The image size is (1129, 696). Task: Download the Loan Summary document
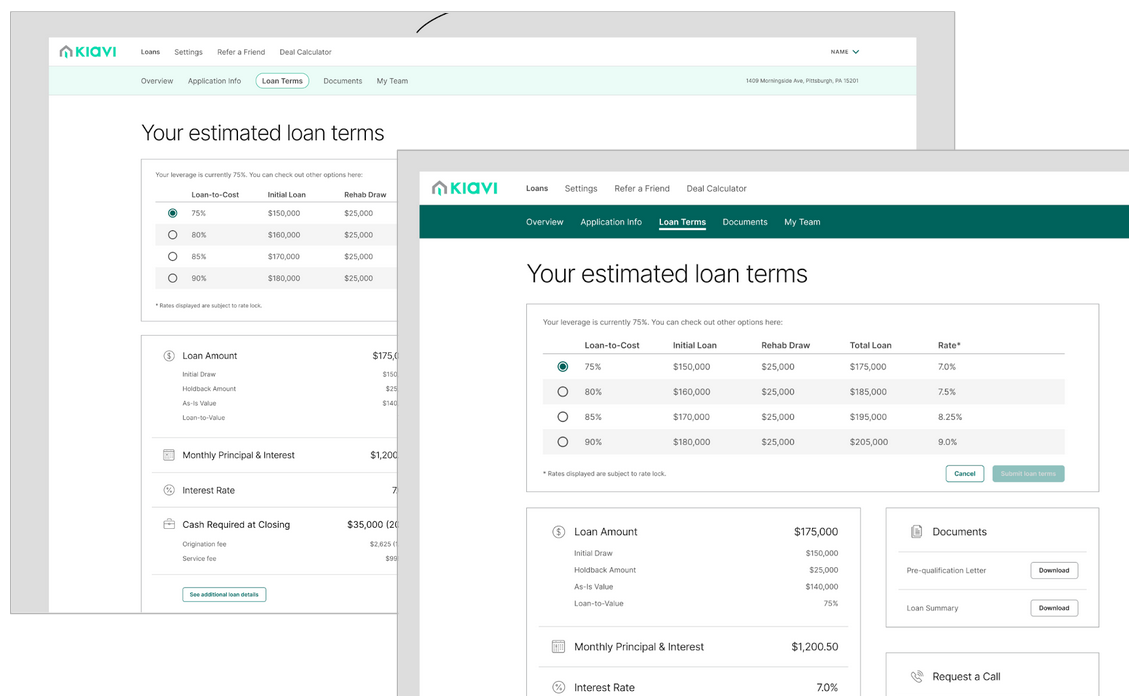[1053, 607]
